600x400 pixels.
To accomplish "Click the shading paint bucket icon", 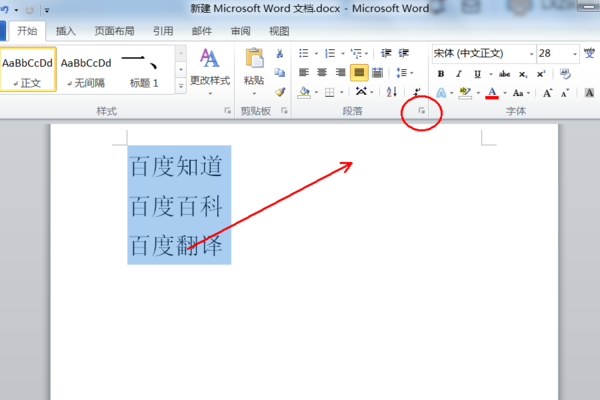I will tap(304, 92).
